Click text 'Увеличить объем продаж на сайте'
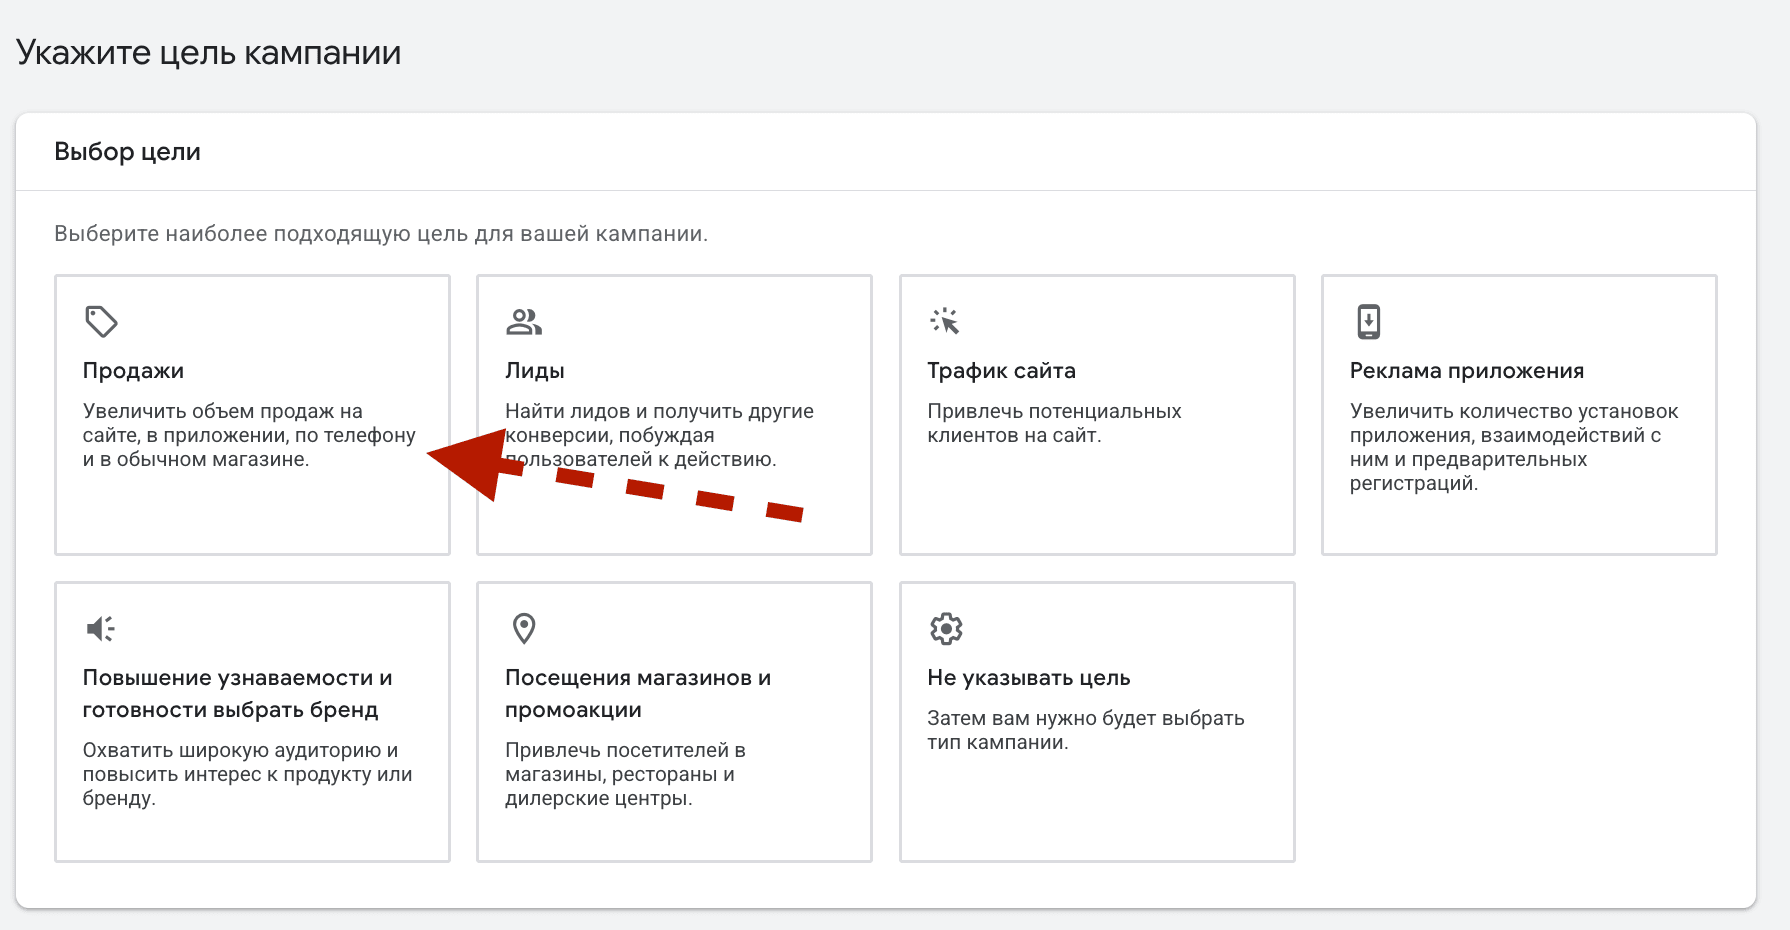Screen dimensions: 1790x930 click(x=223, y=423)
